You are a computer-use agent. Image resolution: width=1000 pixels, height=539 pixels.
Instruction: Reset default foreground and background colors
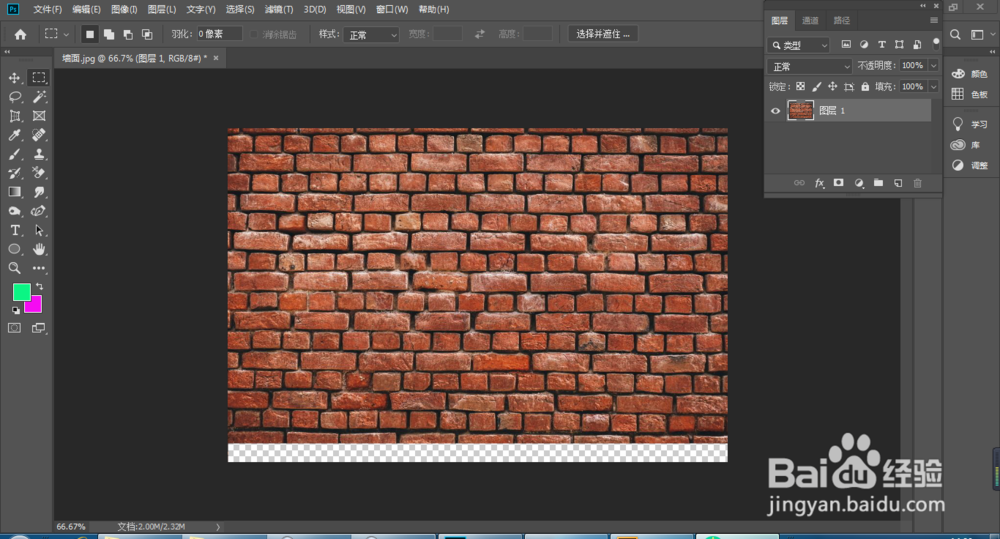click(x=15, y=310)
